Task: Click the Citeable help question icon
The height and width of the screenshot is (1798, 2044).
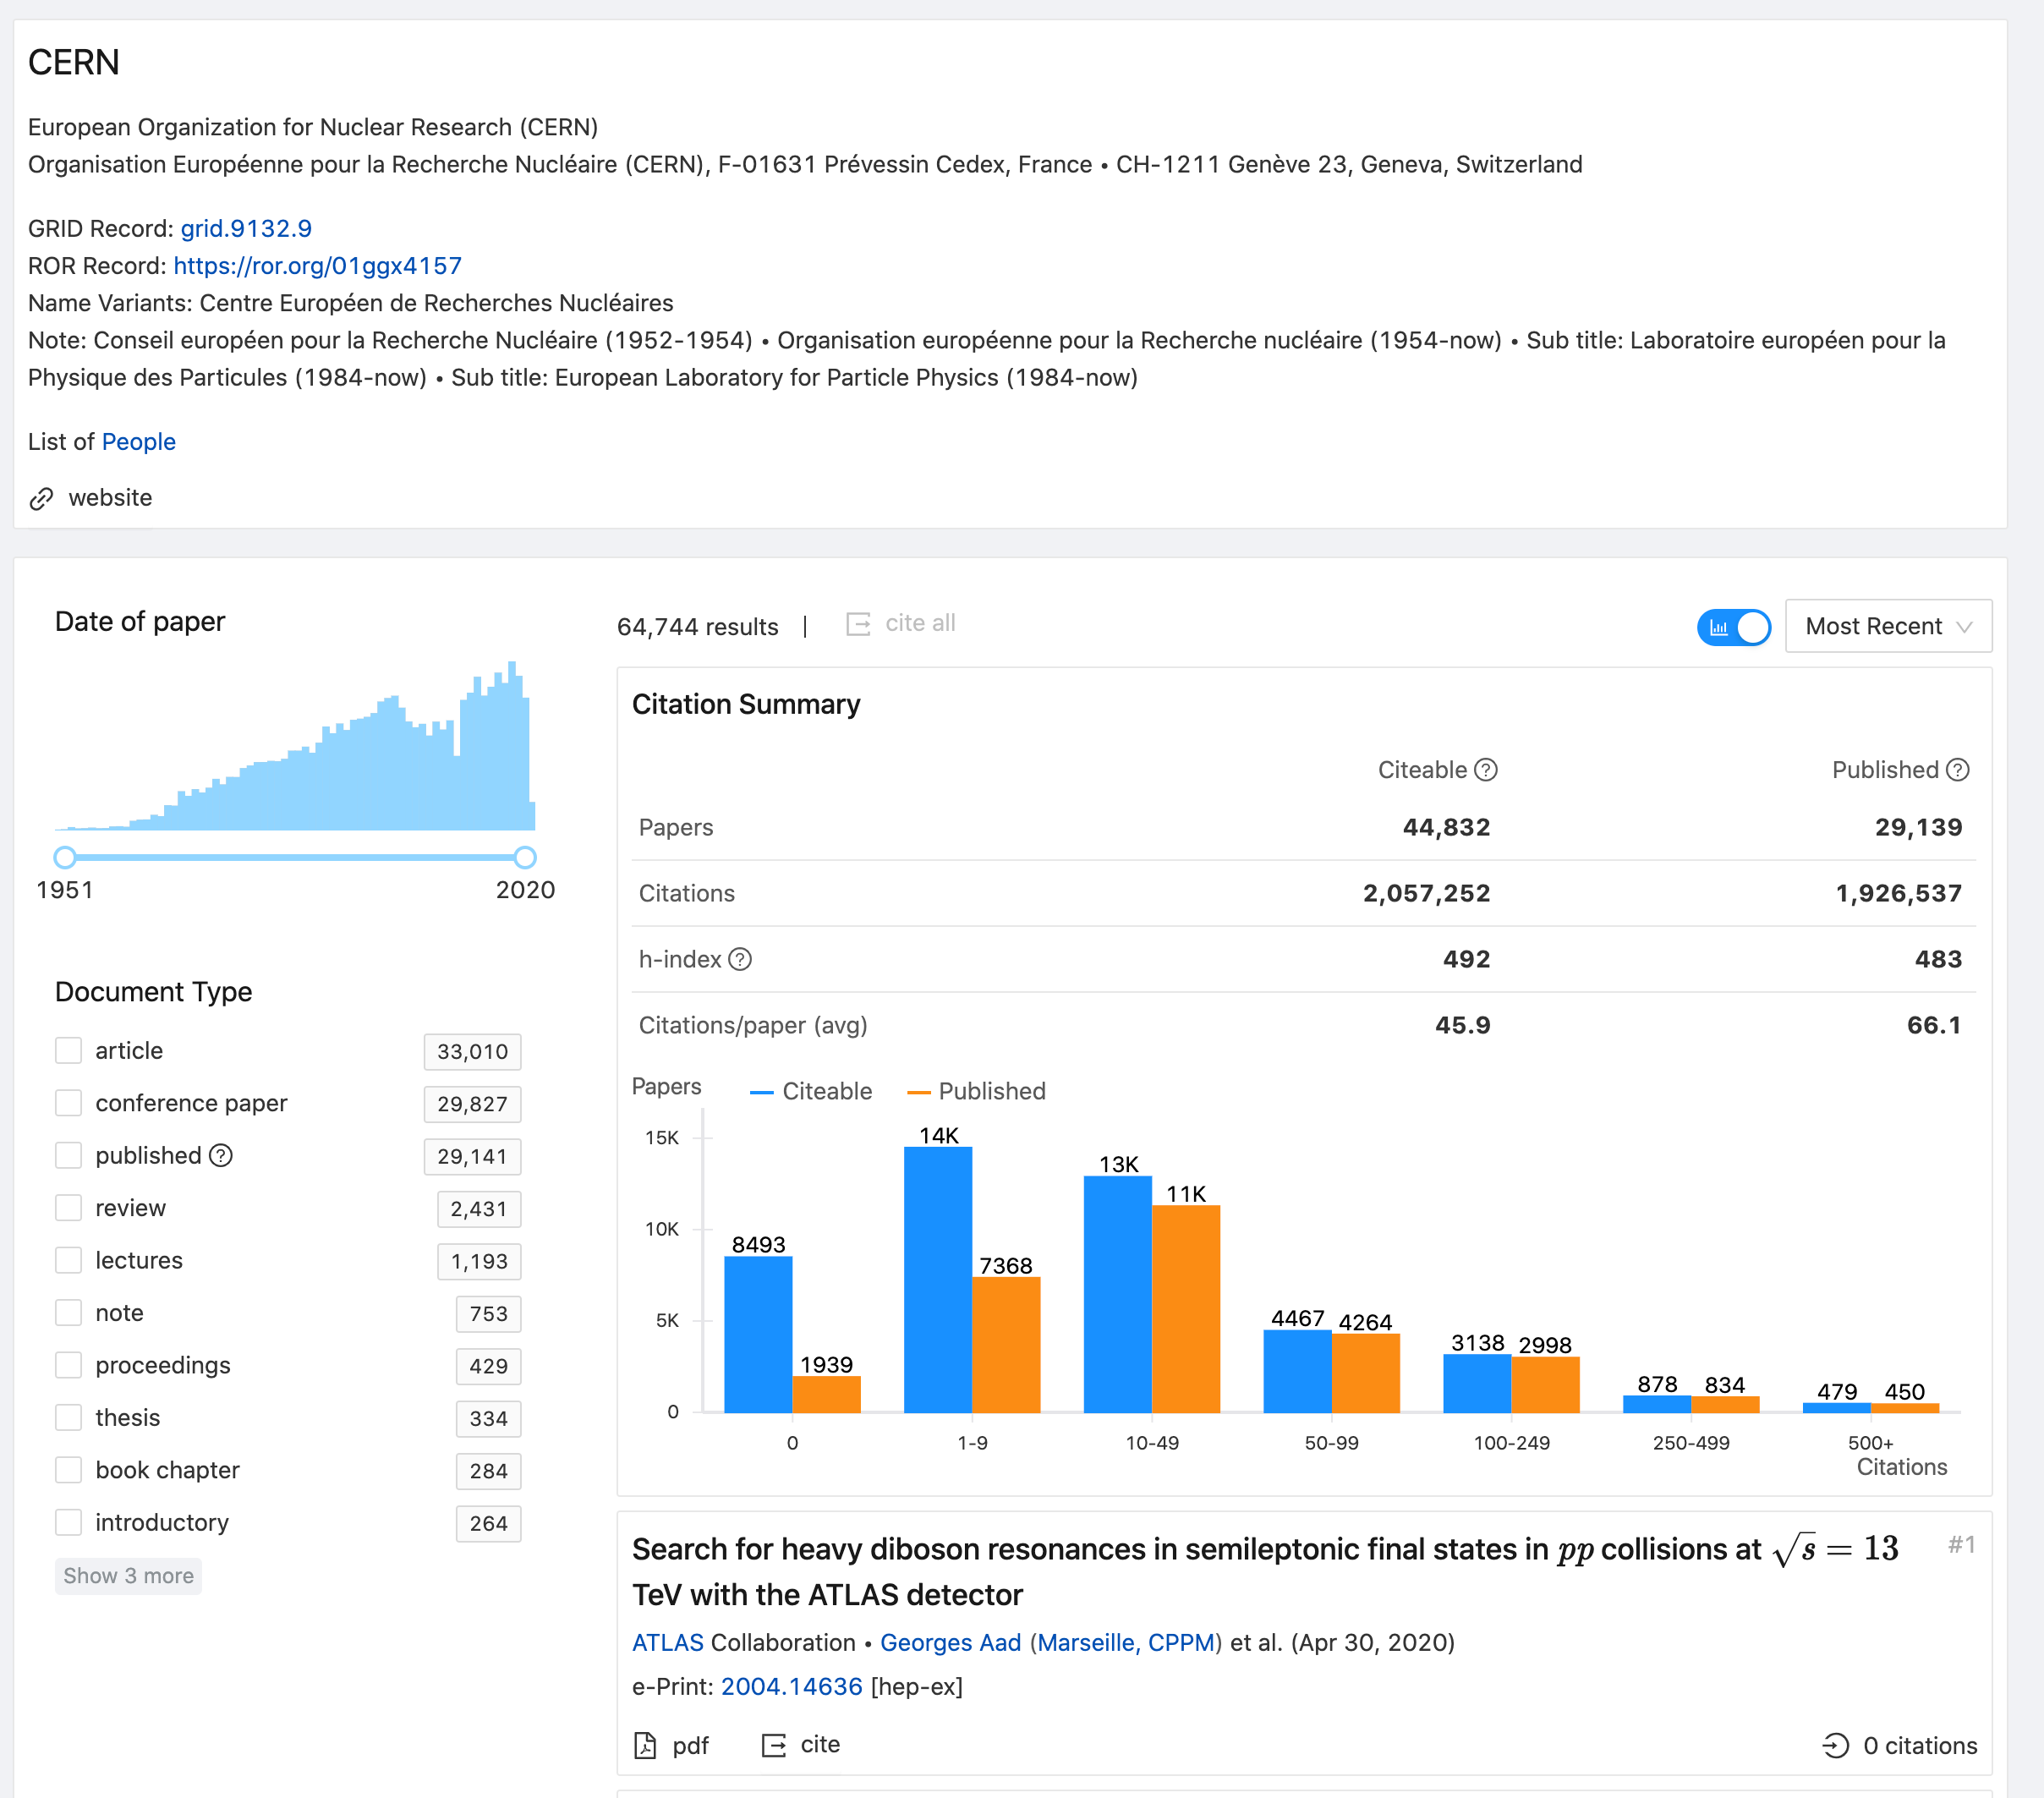Action: point(1486,770)
